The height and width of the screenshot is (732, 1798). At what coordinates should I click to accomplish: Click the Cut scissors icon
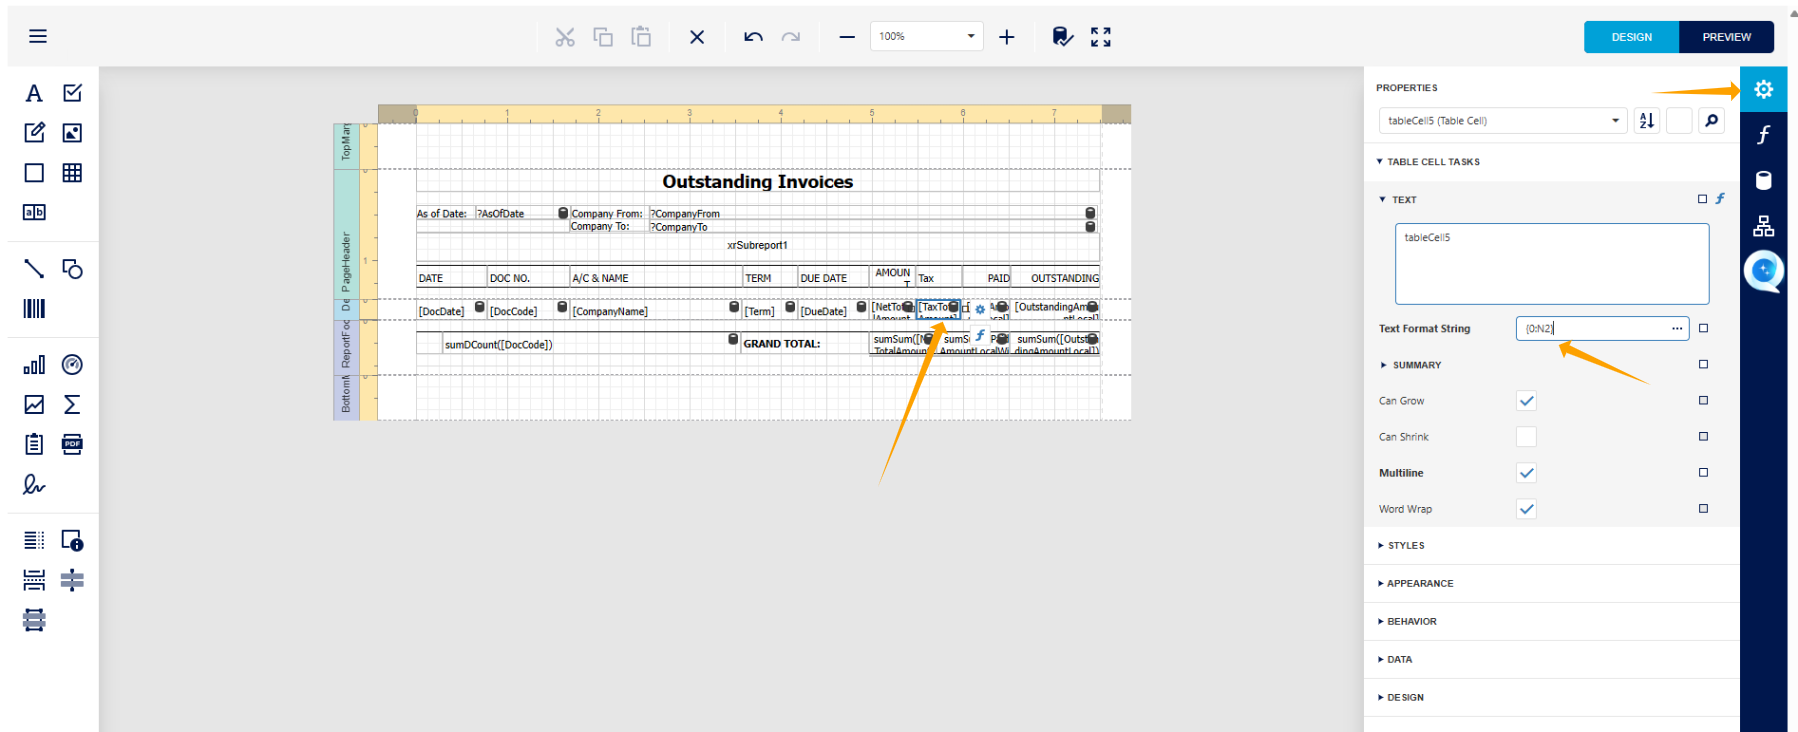click(565, 37)
